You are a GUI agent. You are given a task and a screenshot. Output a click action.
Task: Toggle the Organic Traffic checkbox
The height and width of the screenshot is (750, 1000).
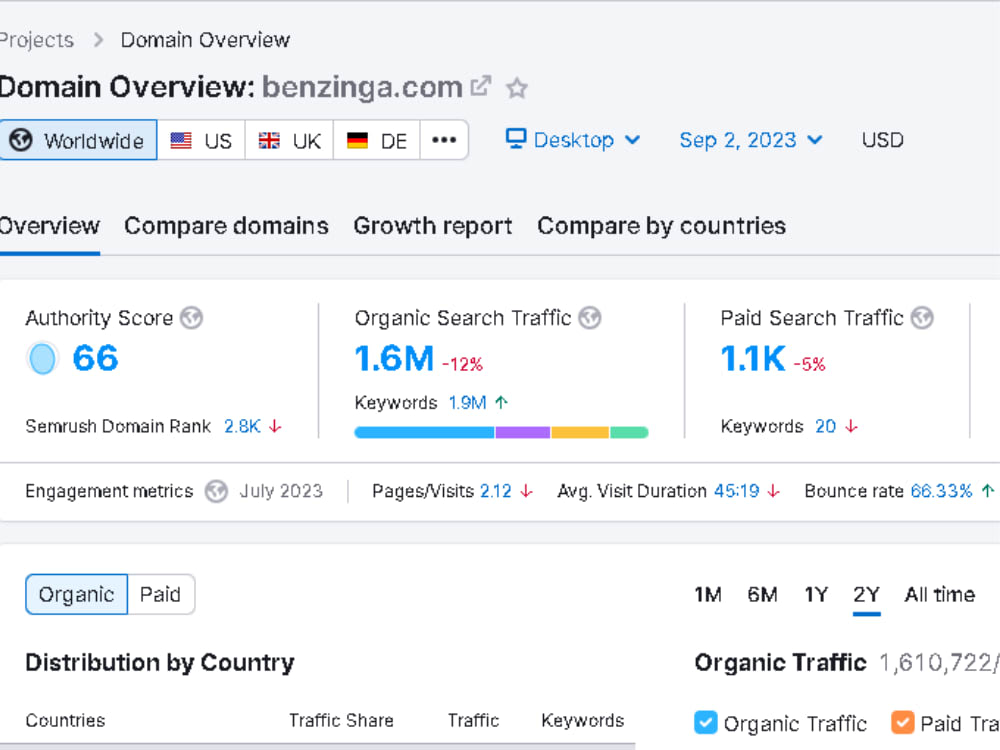click(x=705, y=723)
